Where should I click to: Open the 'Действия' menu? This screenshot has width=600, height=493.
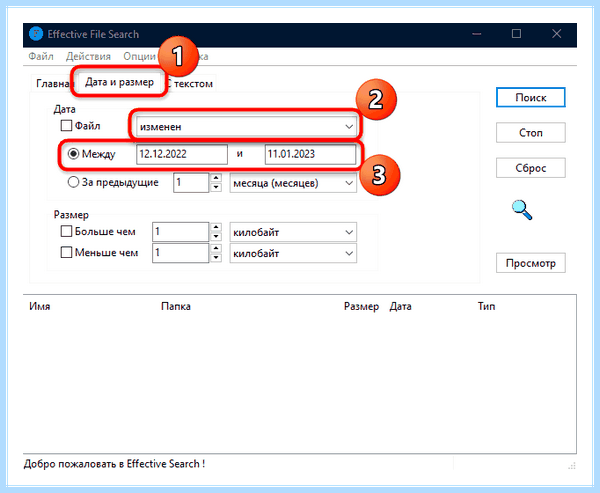point(88,56)
